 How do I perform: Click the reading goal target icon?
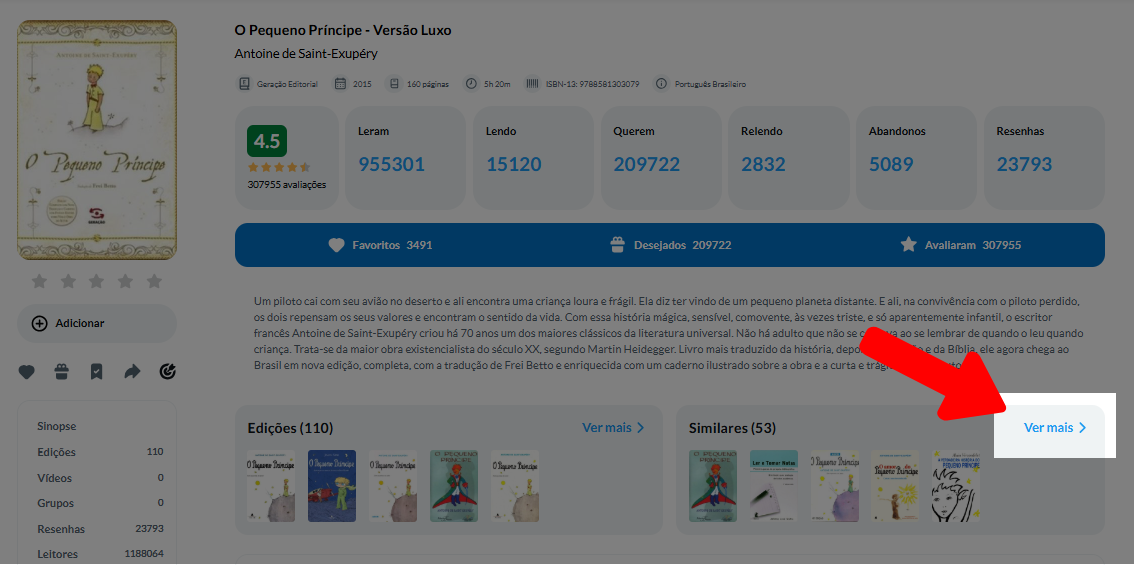(168, 372)
